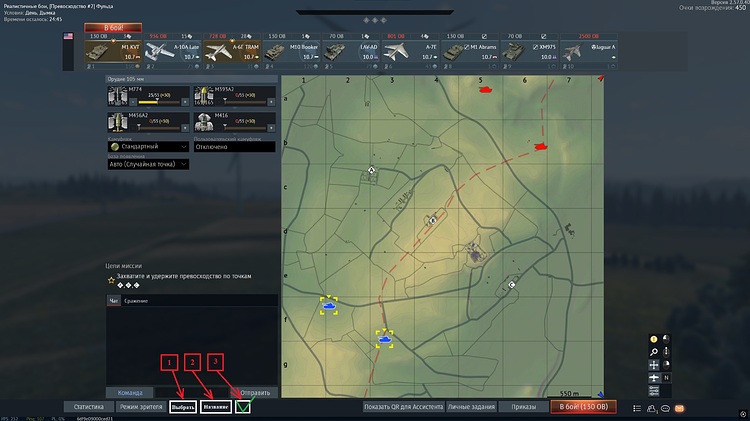Select the Чат tab
Viewport: 750px width, 421px height.
point(113,301)
